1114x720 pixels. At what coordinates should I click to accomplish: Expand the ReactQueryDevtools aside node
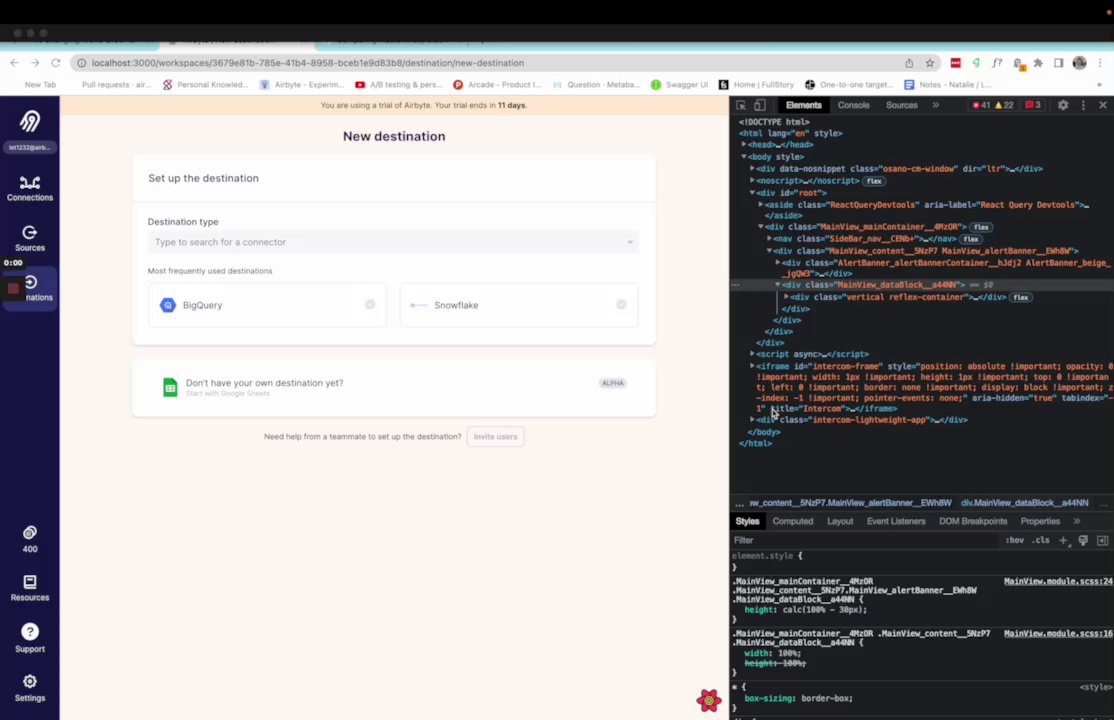point(761,205)
